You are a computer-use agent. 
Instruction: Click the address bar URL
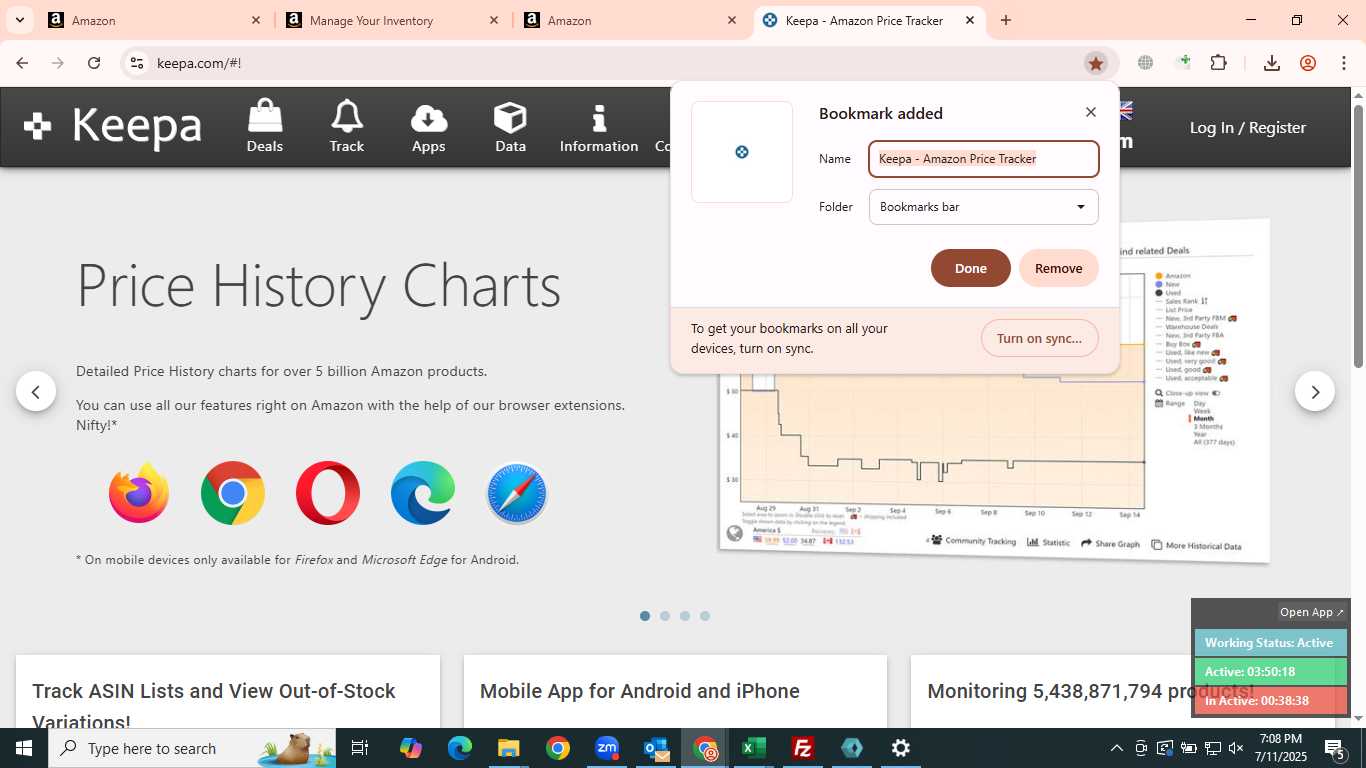click(199, 63)
